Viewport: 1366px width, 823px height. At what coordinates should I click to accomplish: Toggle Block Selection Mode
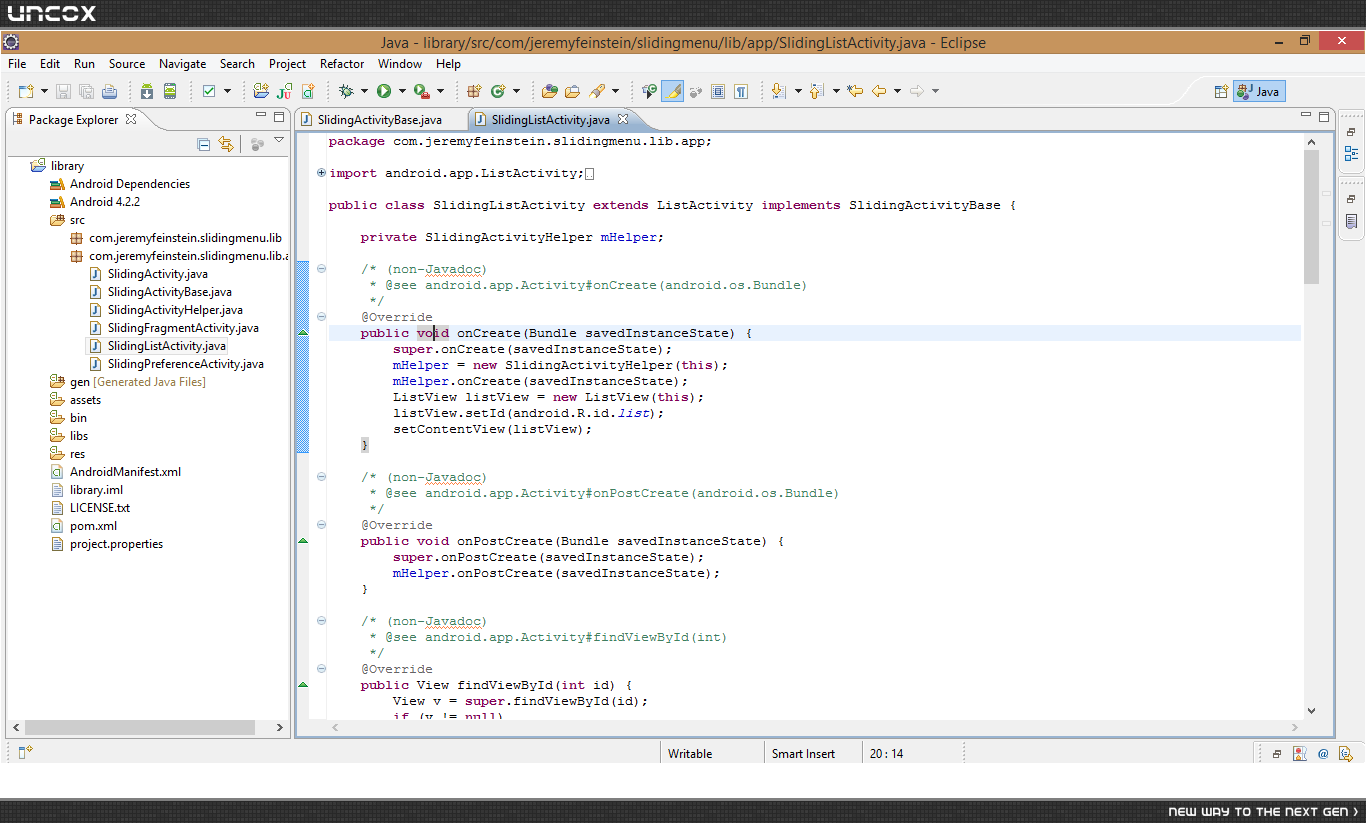718,91
